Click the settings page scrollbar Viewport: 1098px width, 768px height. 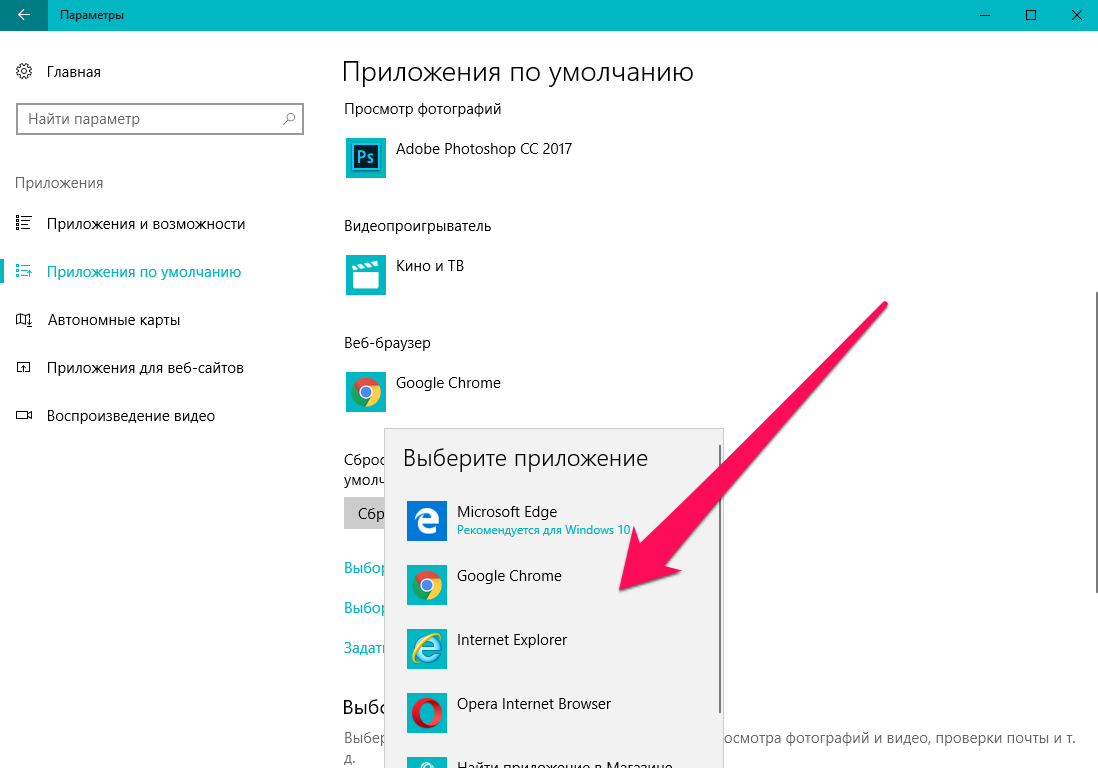click(1095, 442)
